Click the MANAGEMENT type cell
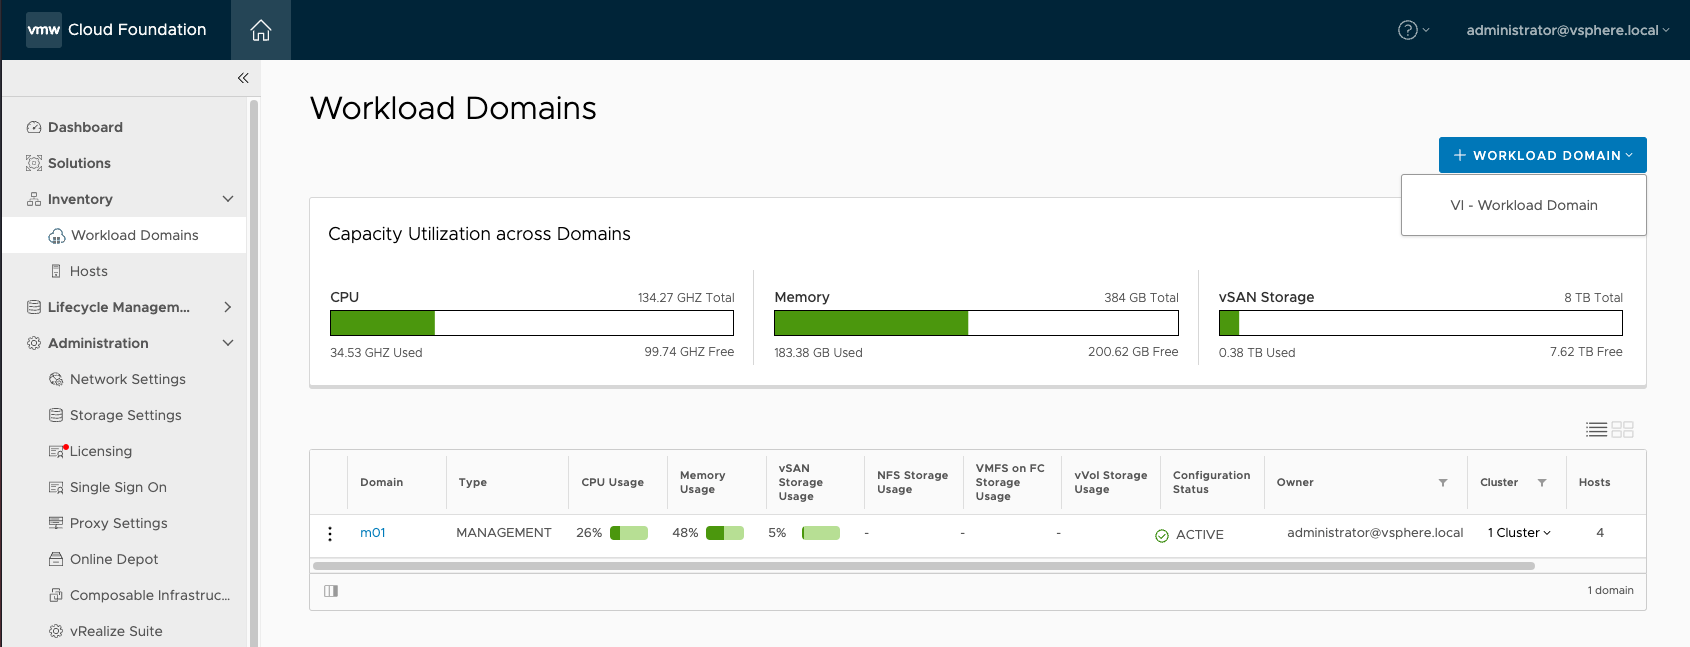The height and width of the screenshot is (647, 1690). (x=504, y=533)
